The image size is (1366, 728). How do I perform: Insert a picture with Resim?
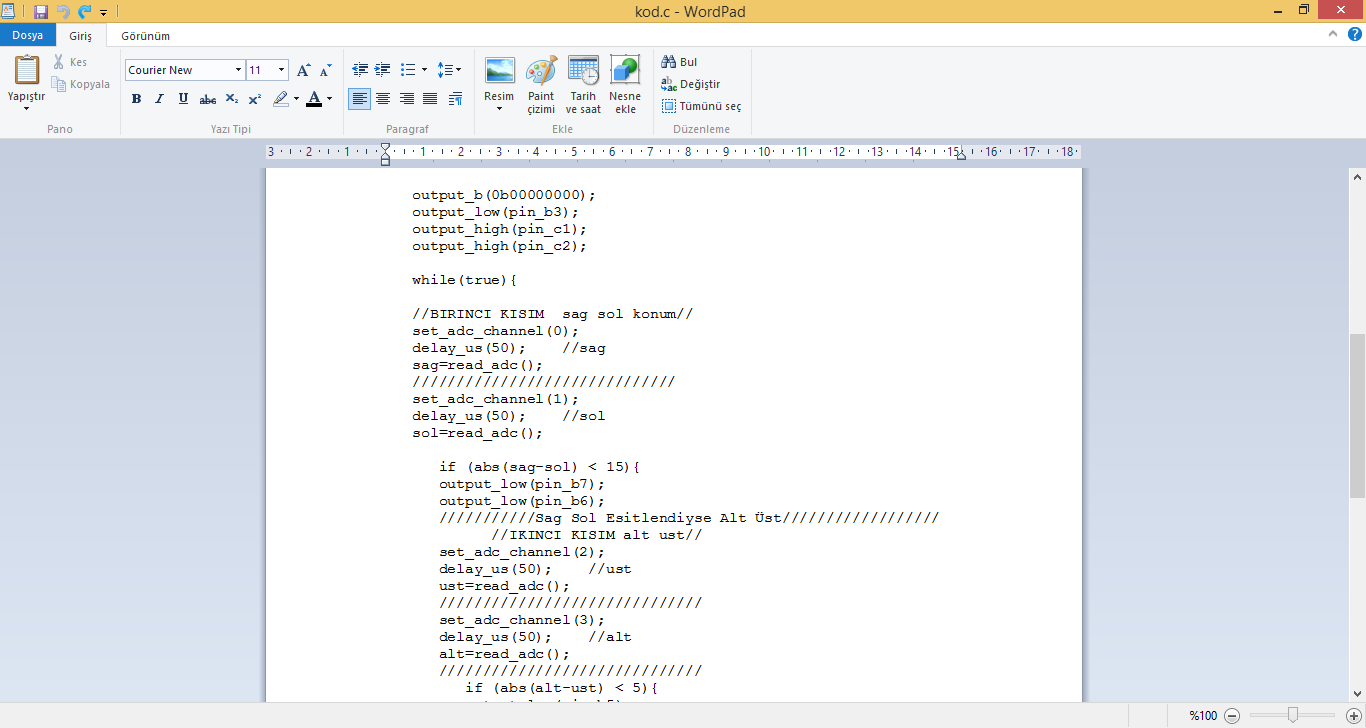click(499, 71)
